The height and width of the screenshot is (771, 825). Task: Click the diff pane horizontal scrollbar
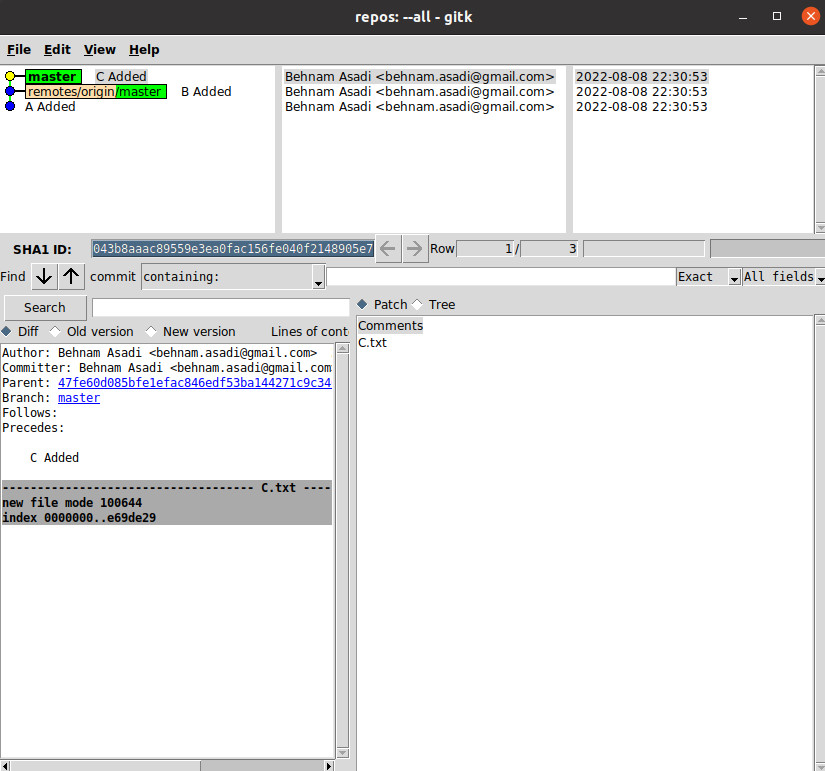coord(168,765)
